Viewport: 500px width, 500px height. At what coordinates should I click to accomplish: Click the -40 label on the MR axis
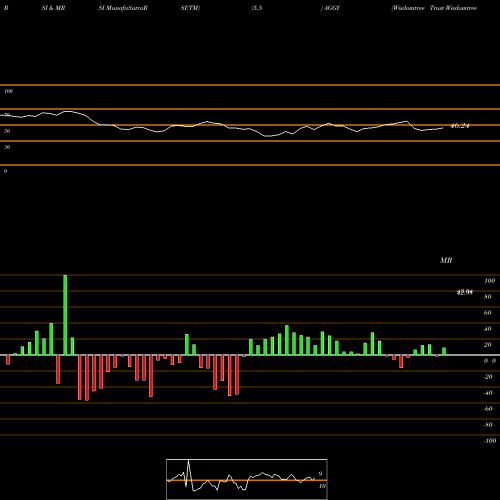[x=488, y=393]
